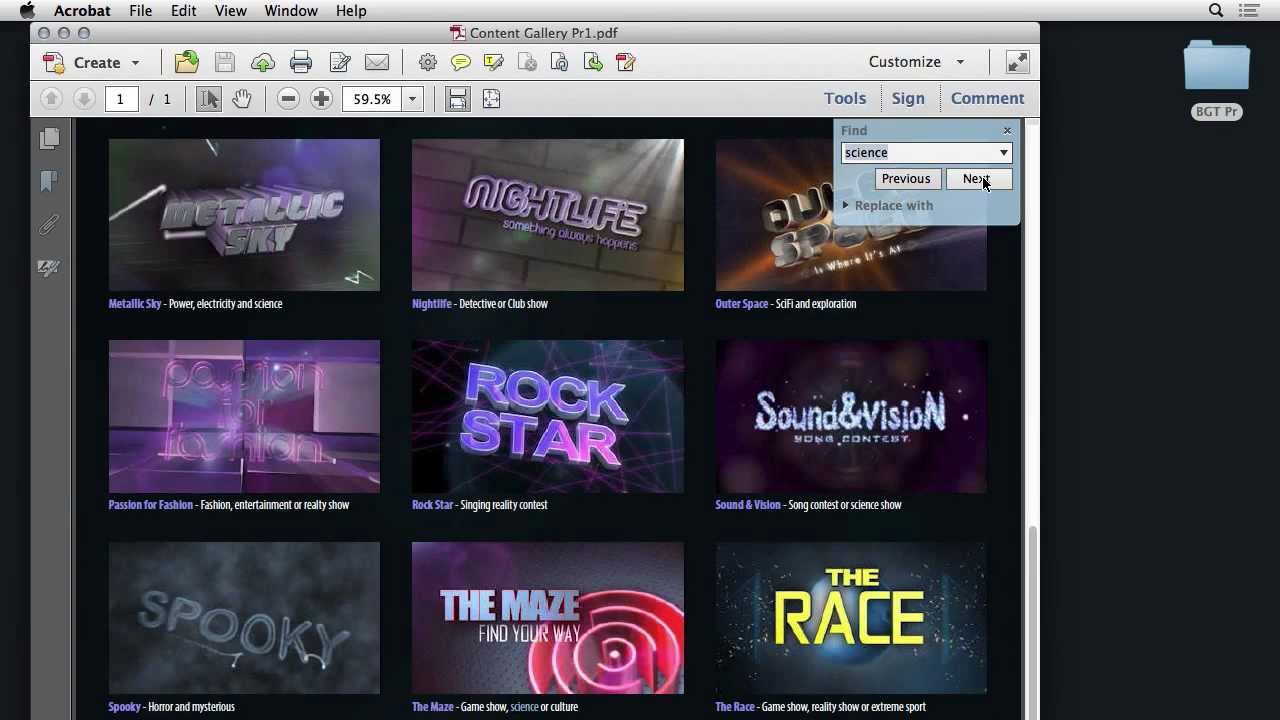Image resolution: width=1280 pixels, height=720 pixels.
Task: Open preferences via the gear icon
Action: 428,62
